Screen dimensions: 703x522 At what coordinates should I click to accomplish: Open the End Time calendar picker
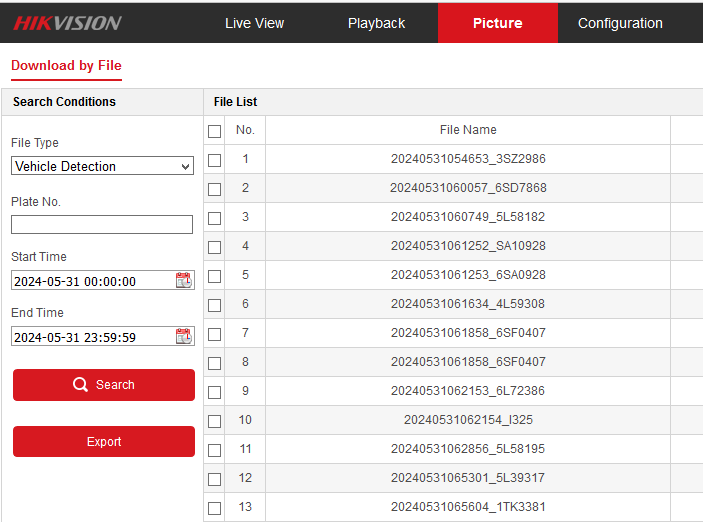coord(183,337)
